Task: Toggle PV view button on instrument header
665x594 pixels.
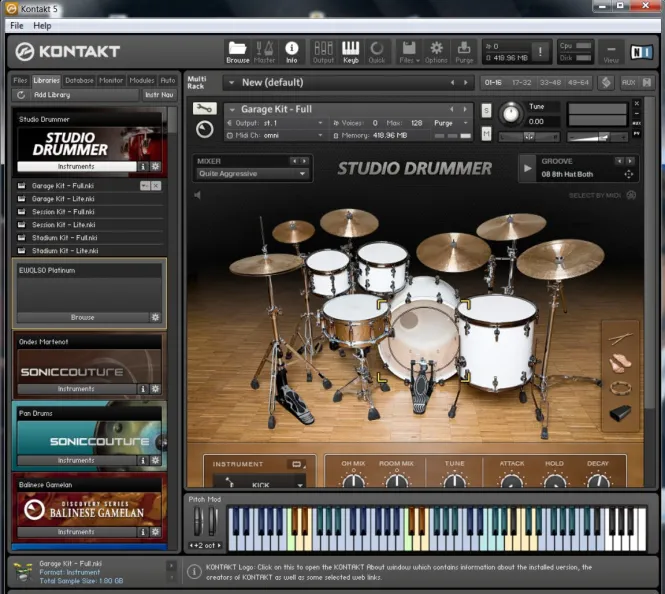Action: pos(637,133)
